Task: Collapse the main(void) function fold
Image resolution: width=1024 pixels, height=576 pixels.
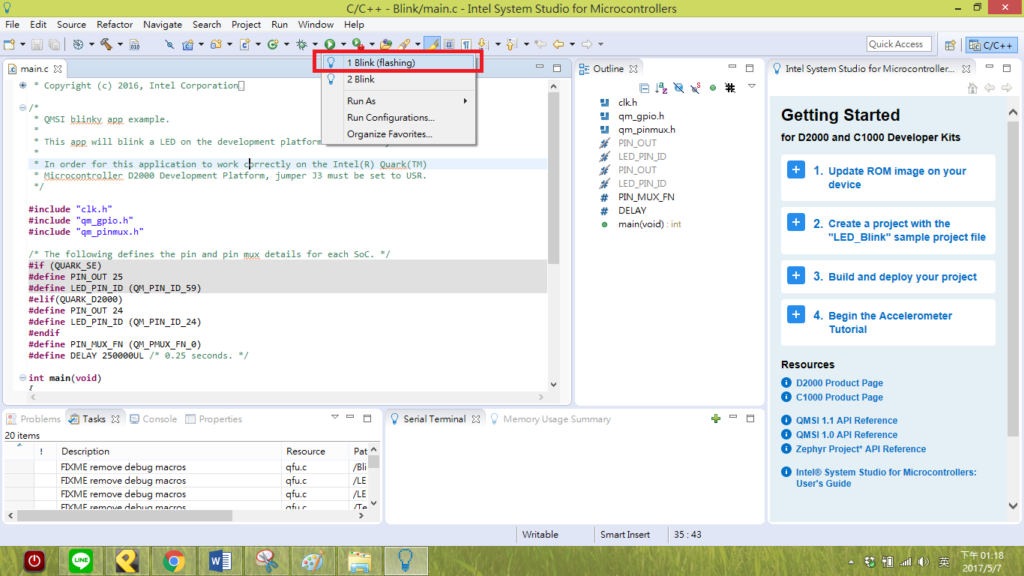Action: pyautogui.click(x=23, y=377)
